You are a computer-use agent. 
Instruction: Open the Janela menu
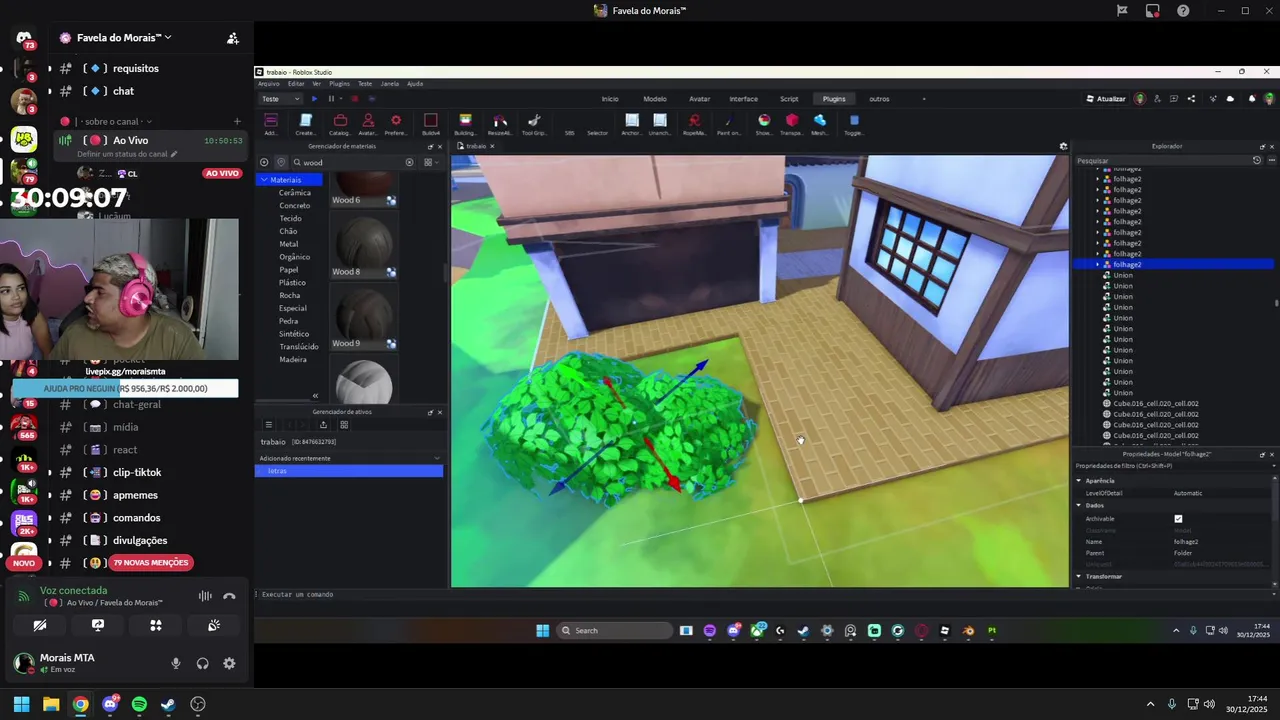point(390,84)
